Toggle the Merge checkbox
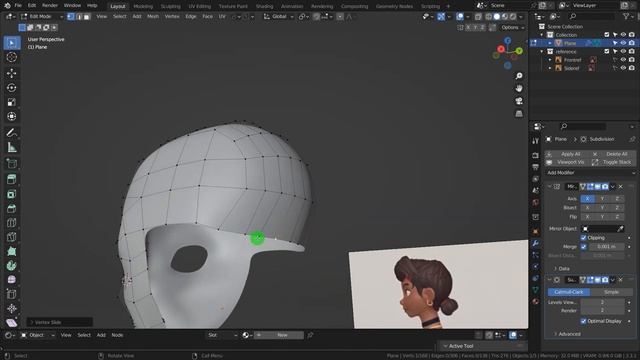The width and height of the screenshot is (640, 360). coord(583,247)
